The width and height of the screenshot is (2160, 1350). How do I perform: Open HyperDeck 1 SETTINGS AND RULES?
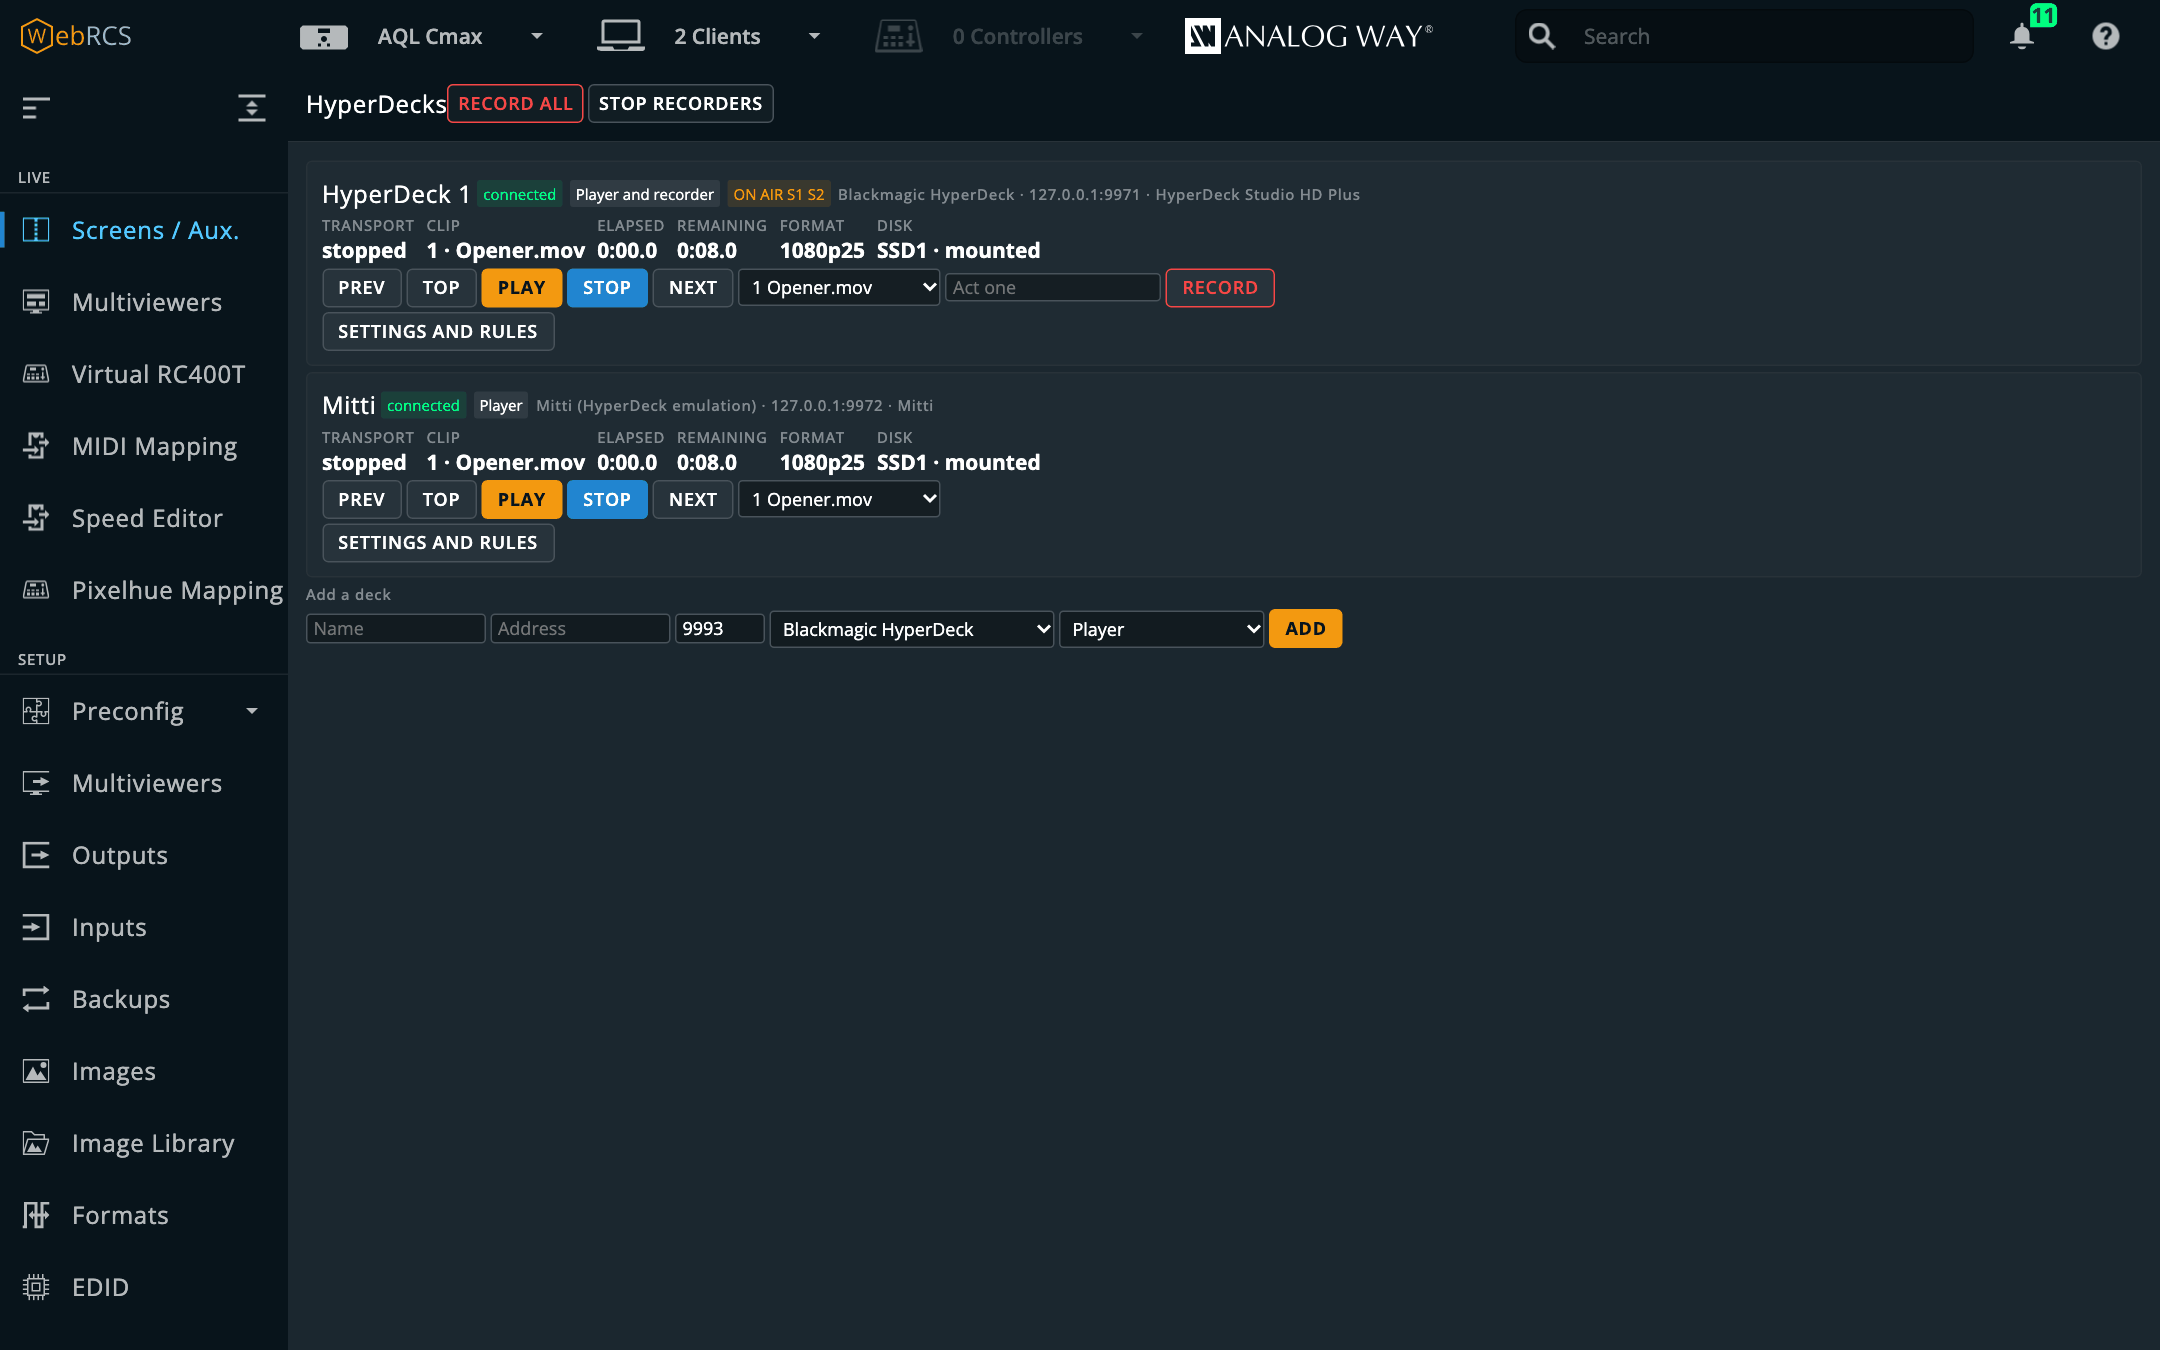tap(438, 331)
